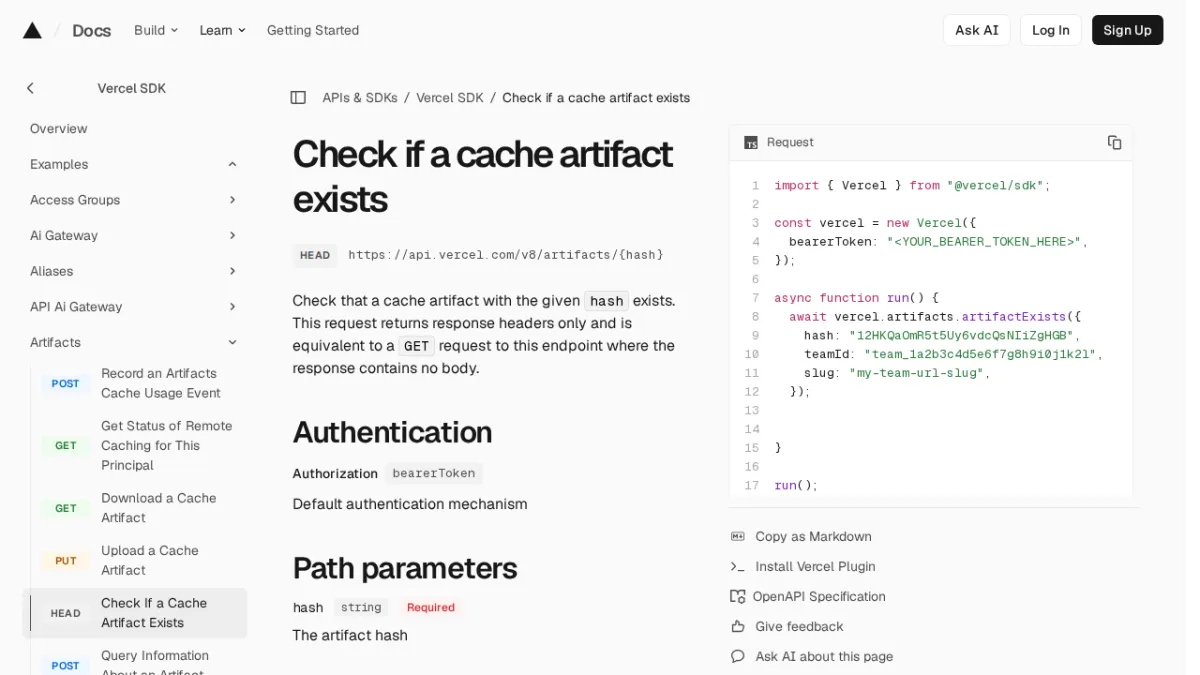This screenshot has width=1200, height=675.
Task: Click the endpoint URL text
Action: [x=506, y=255]
